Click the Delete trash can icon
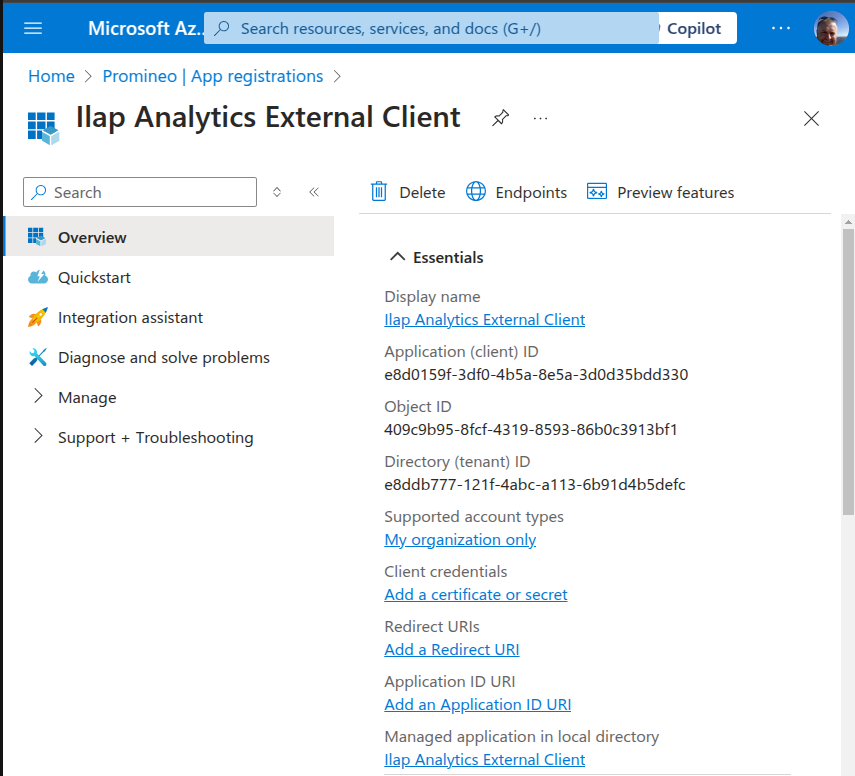 [379, 191]
